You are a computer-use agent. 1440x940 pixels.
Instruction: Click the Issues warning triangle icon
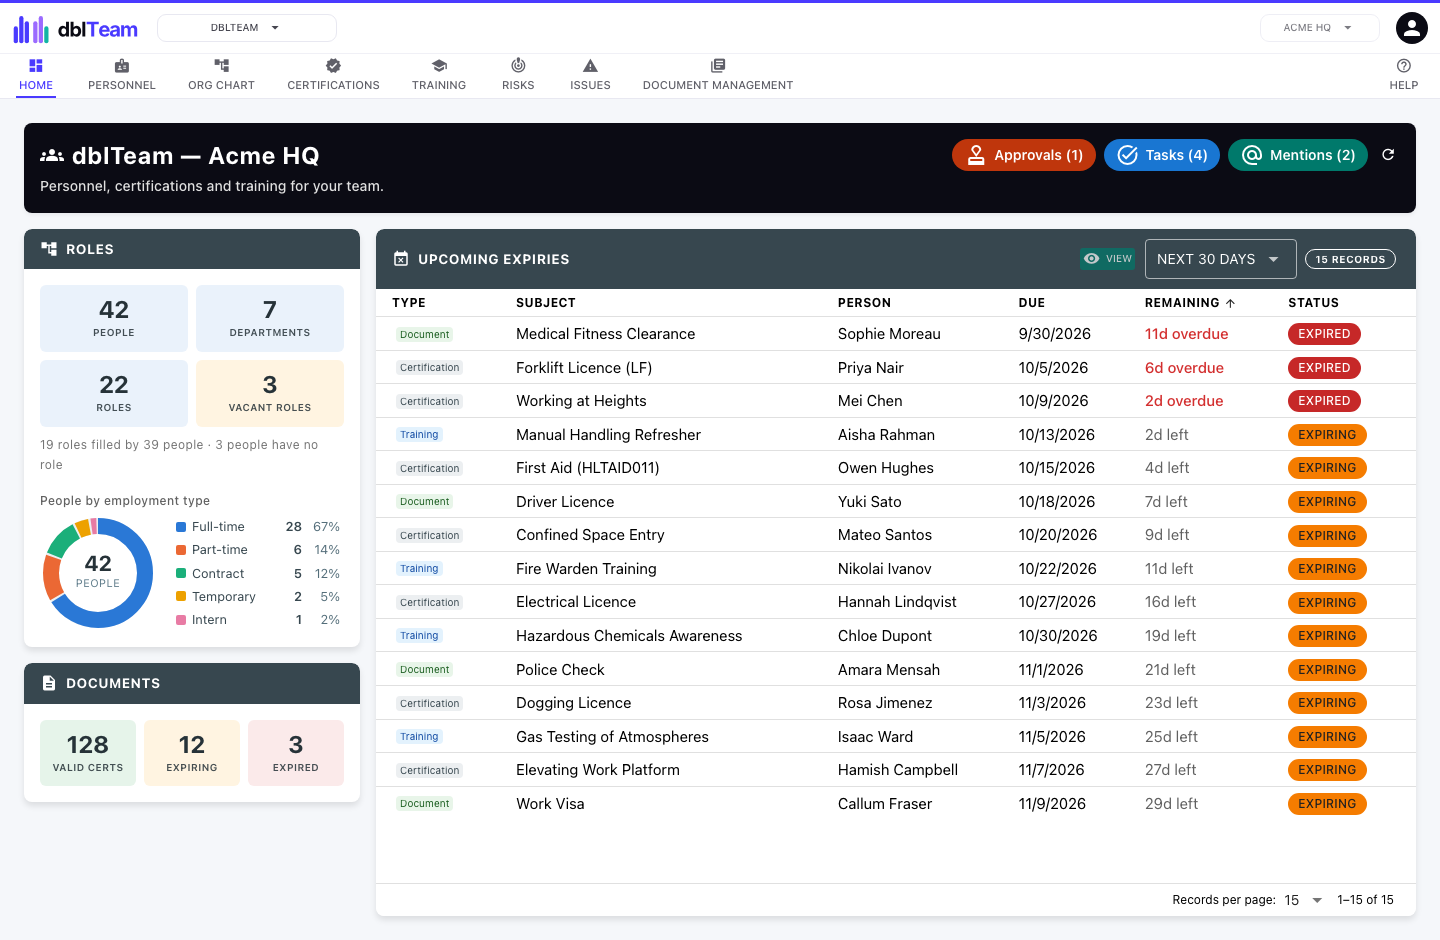pyautogui.click(x=590, y=66)
